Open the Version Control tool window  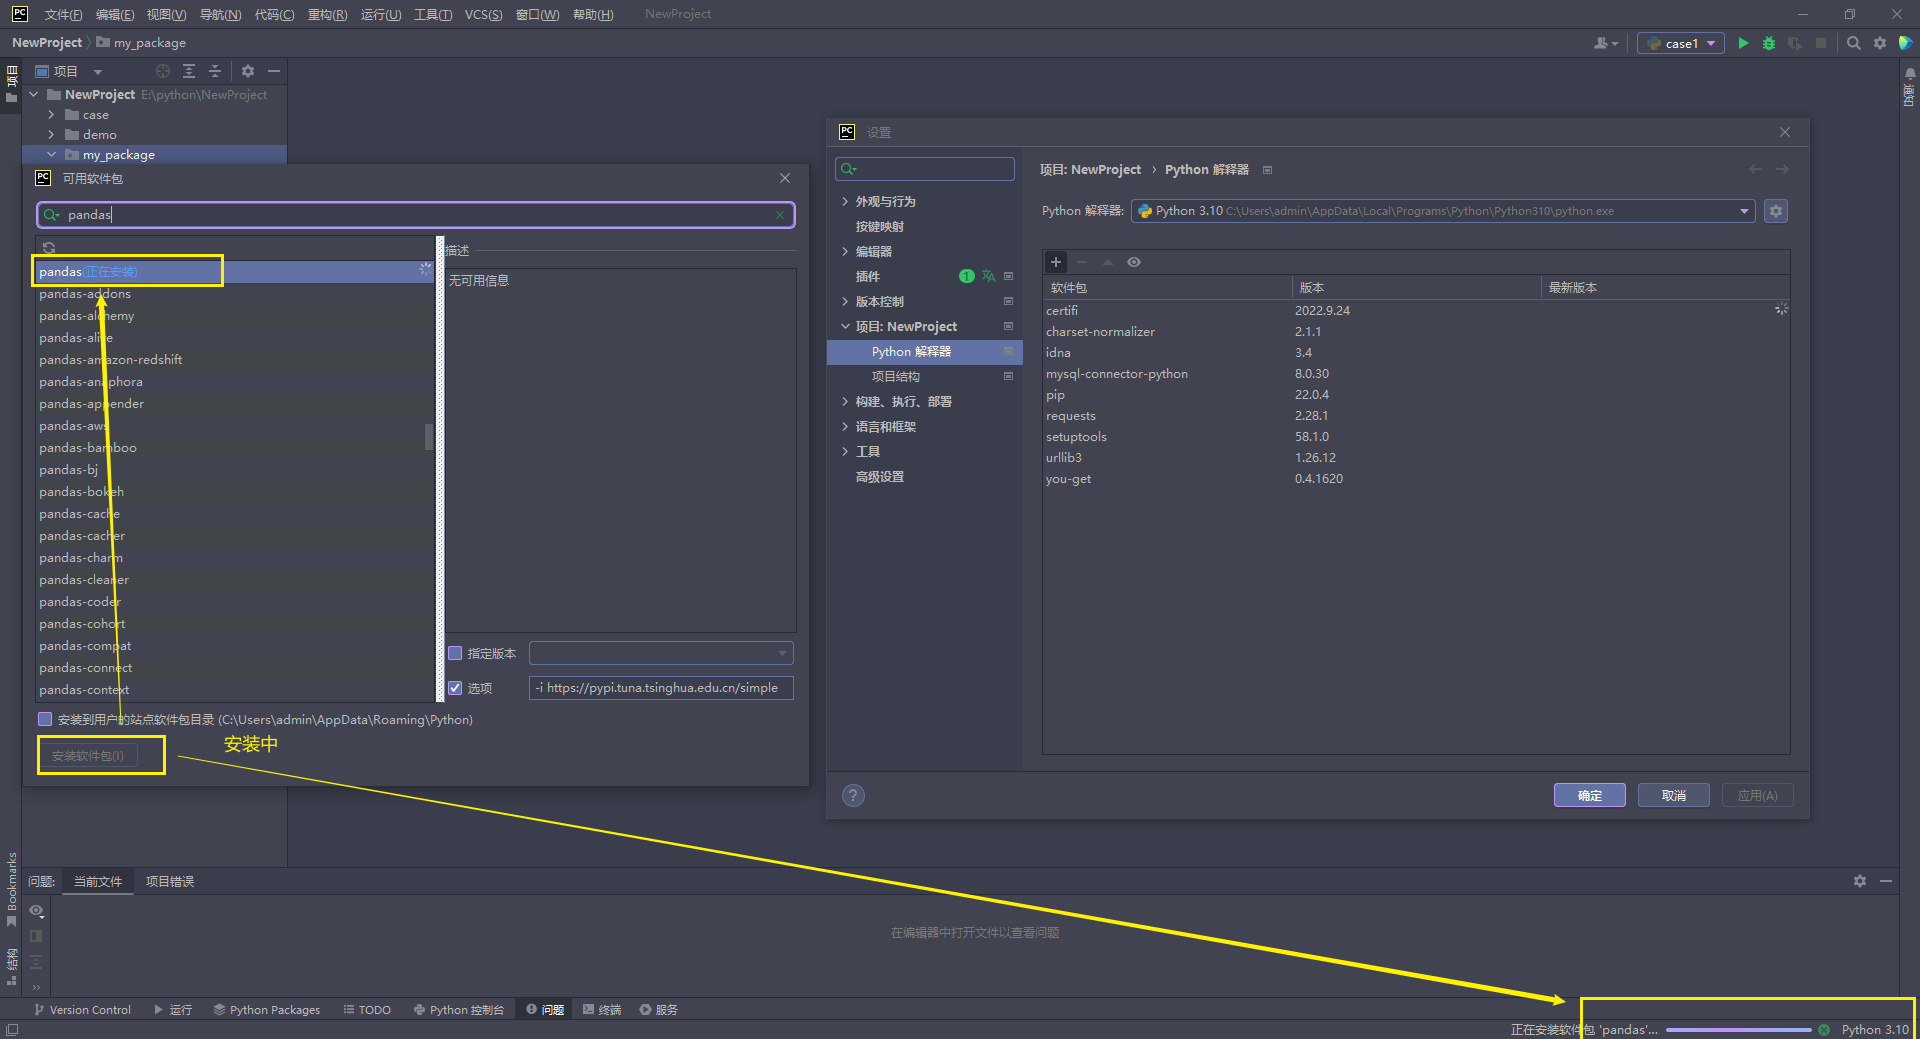click(82, 1010)
